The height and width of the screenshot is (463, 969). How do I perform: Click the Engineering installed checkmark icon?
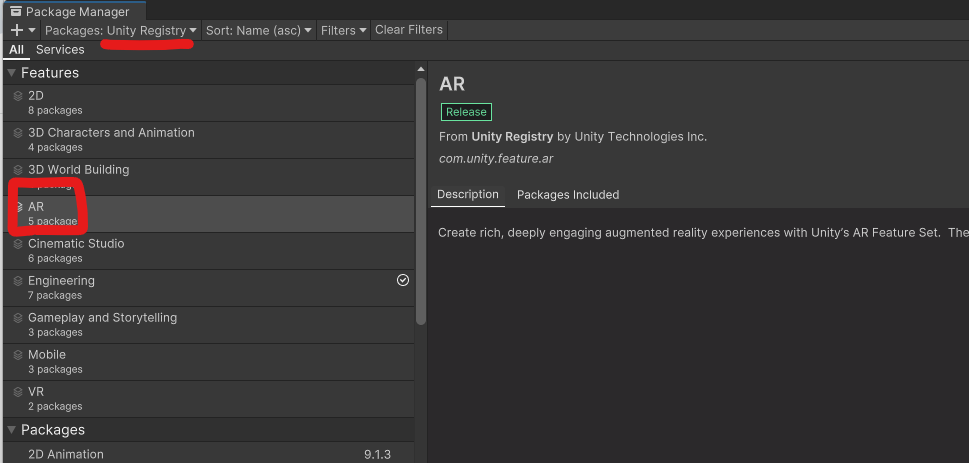[403, 281]
